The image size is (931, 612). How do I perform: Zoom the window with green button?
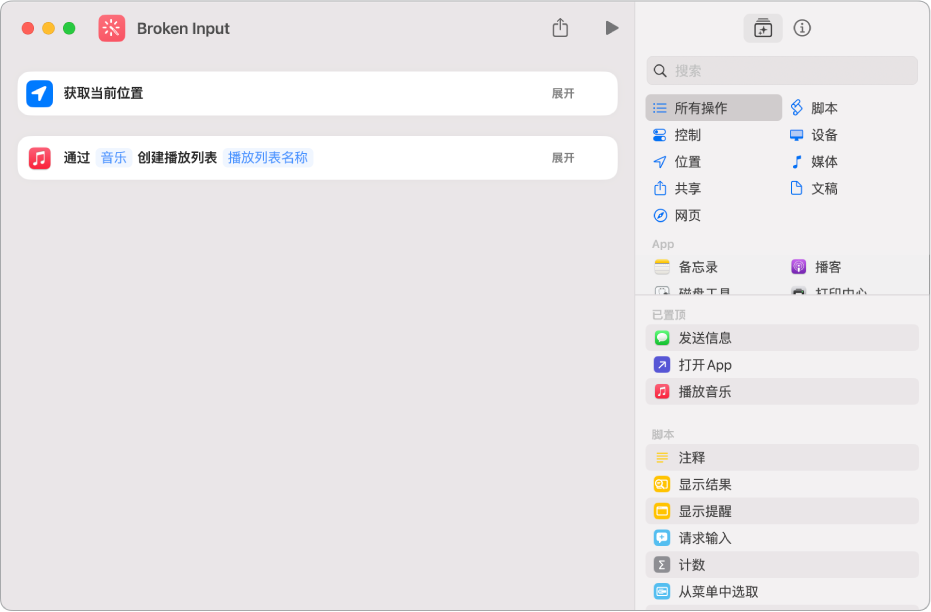[69, 28]
